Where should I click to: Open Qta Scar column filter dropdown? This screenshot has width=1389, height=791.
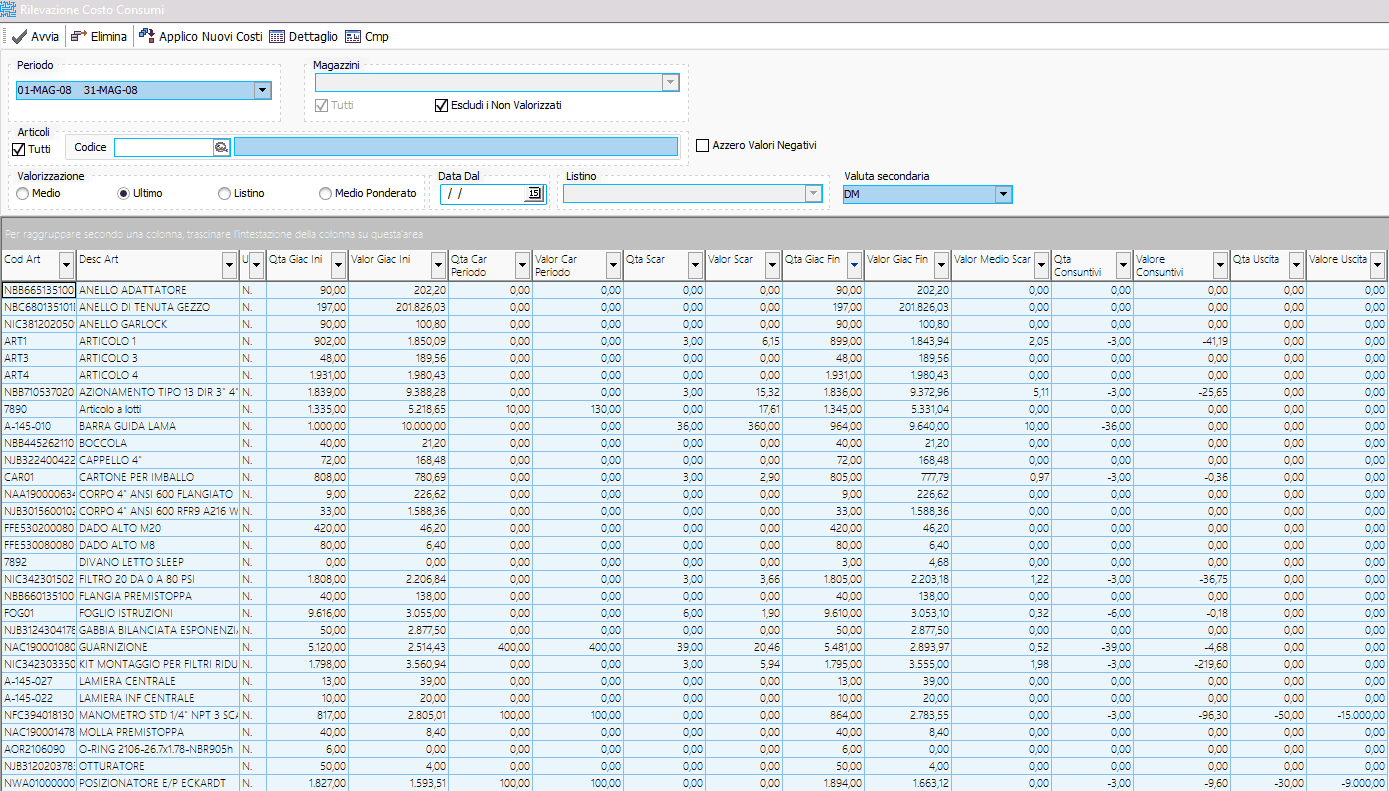click(697, 265)
